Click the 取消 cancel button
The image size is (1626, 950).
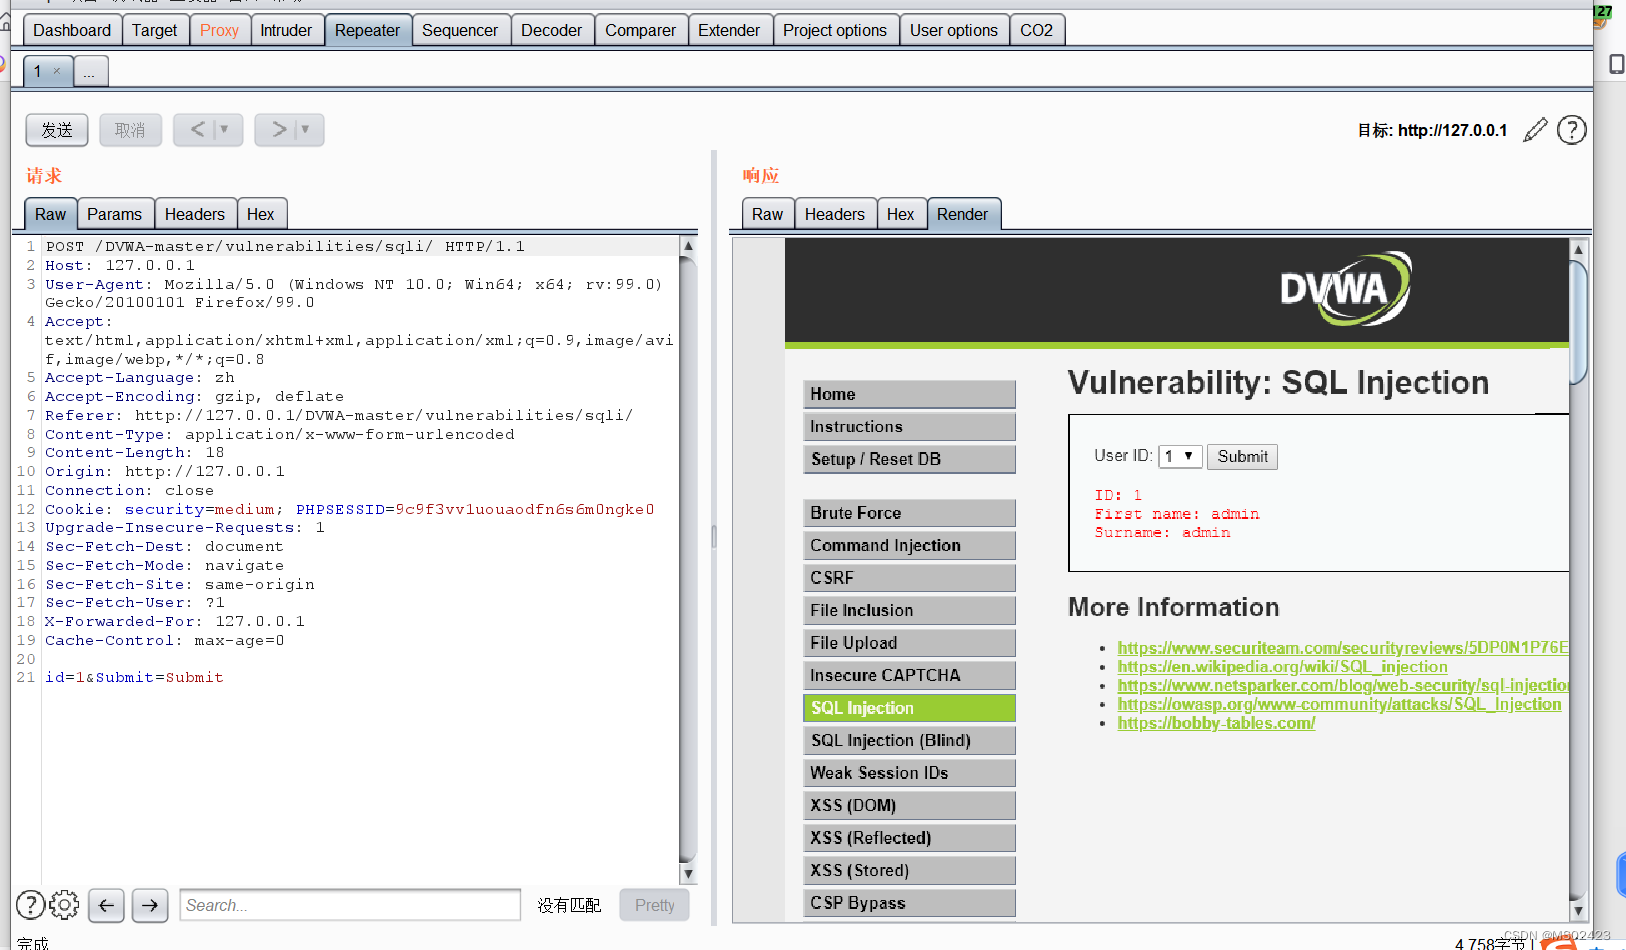click(x=130, y=130)
